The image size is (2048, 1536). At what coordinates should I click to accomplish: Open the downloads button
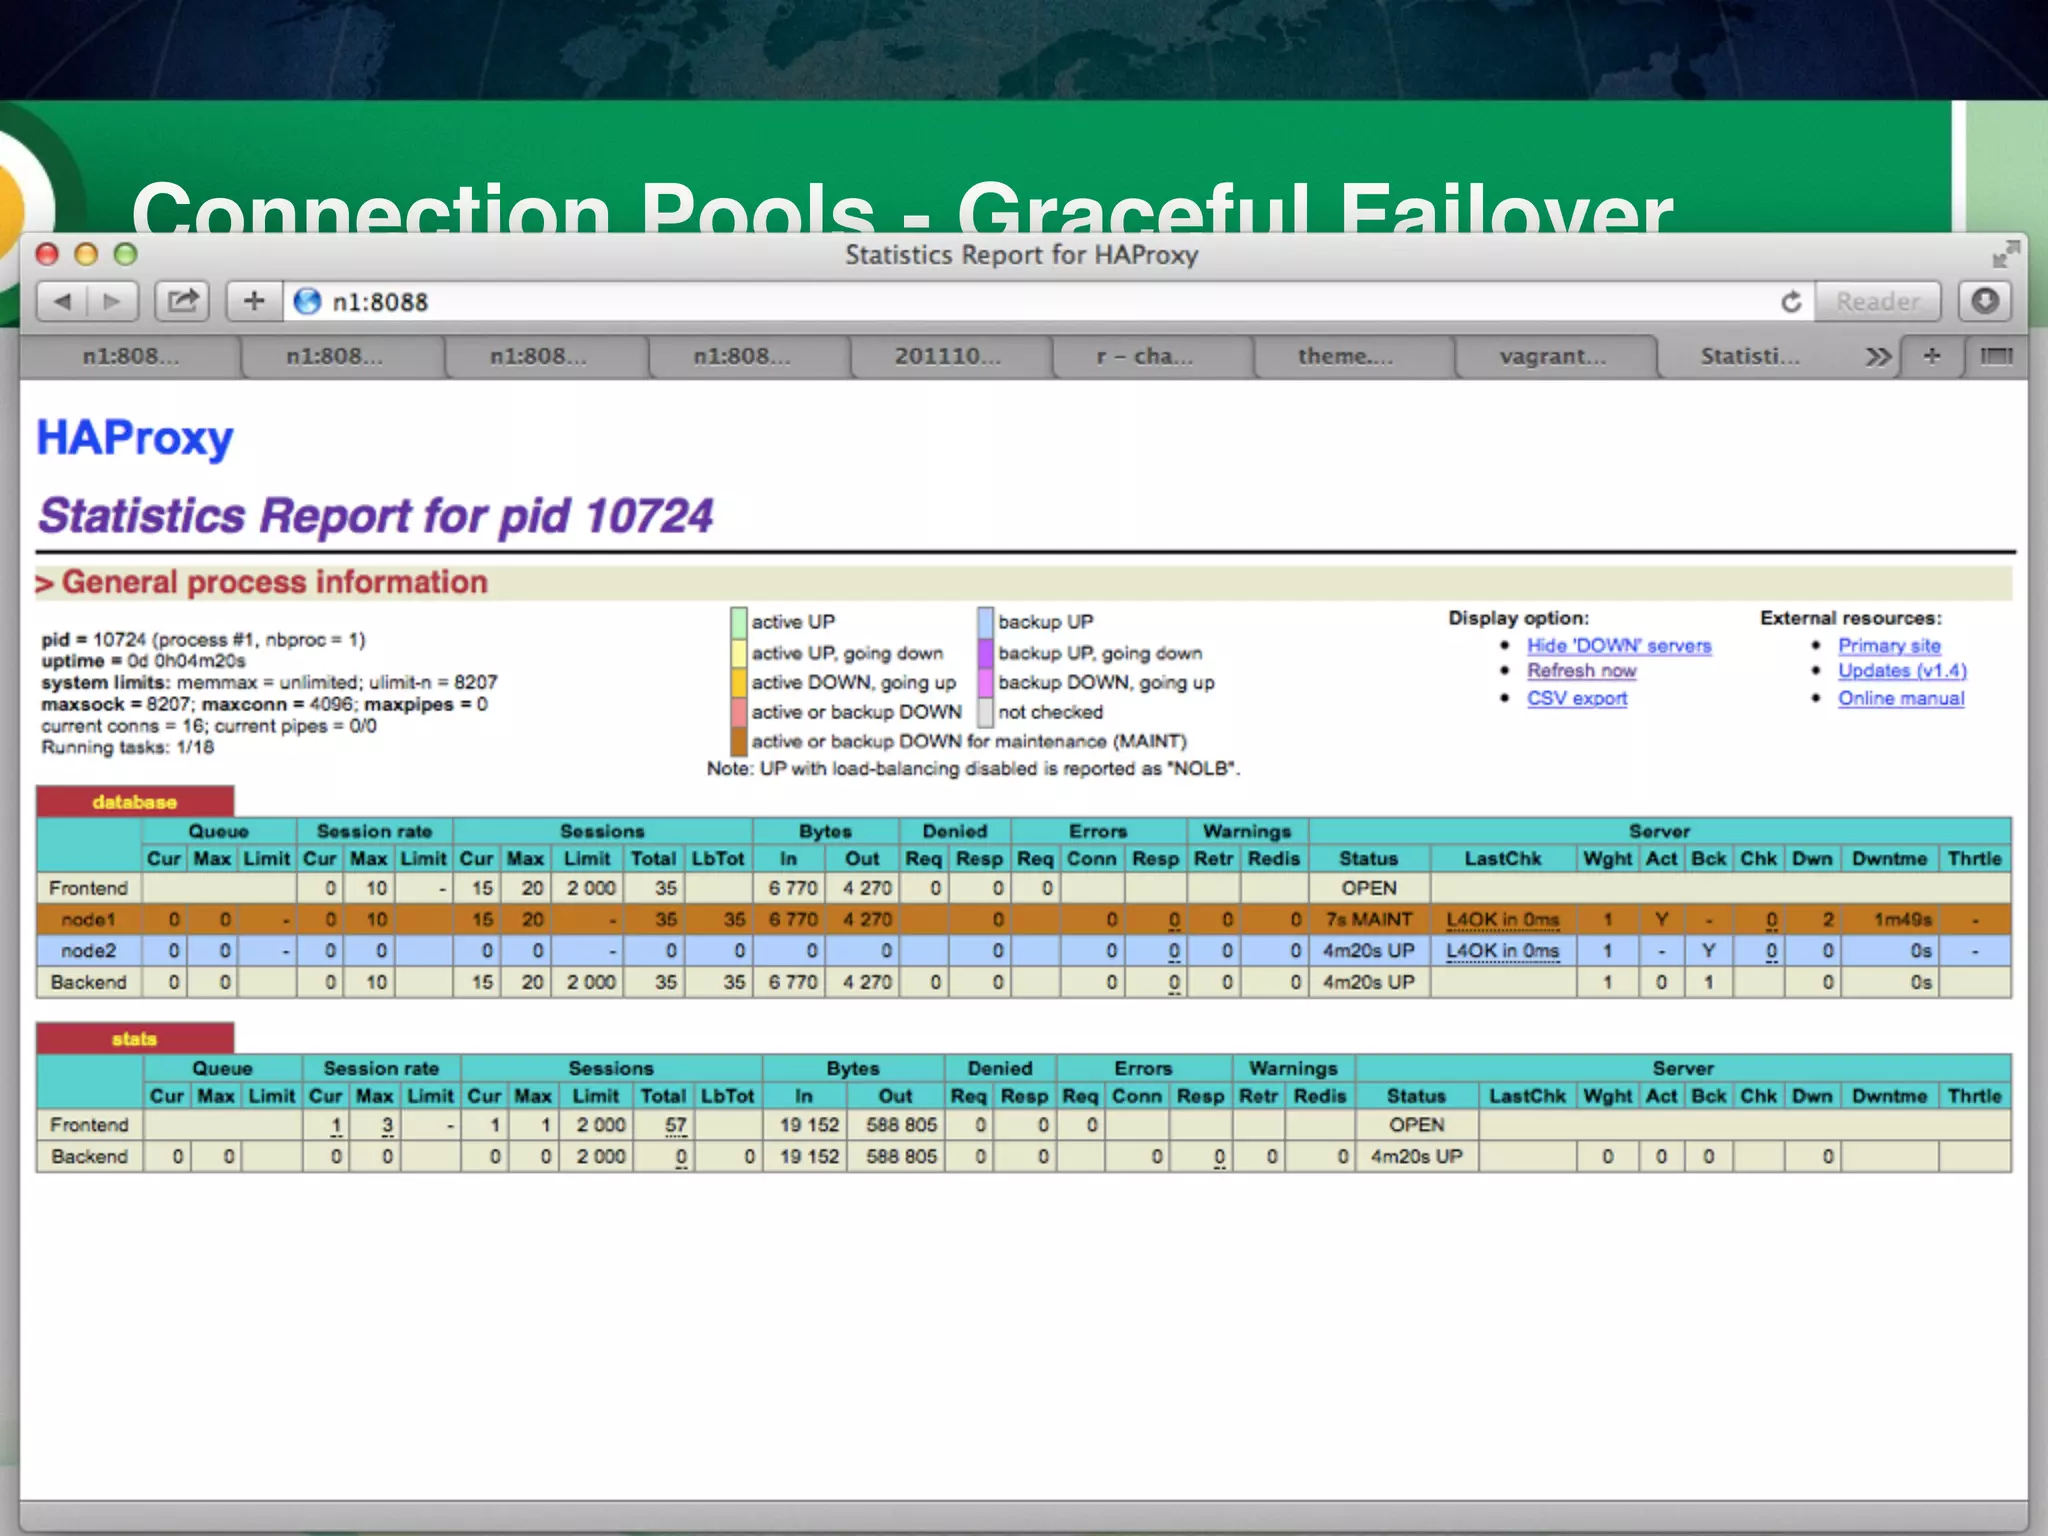pos(1985,301)
